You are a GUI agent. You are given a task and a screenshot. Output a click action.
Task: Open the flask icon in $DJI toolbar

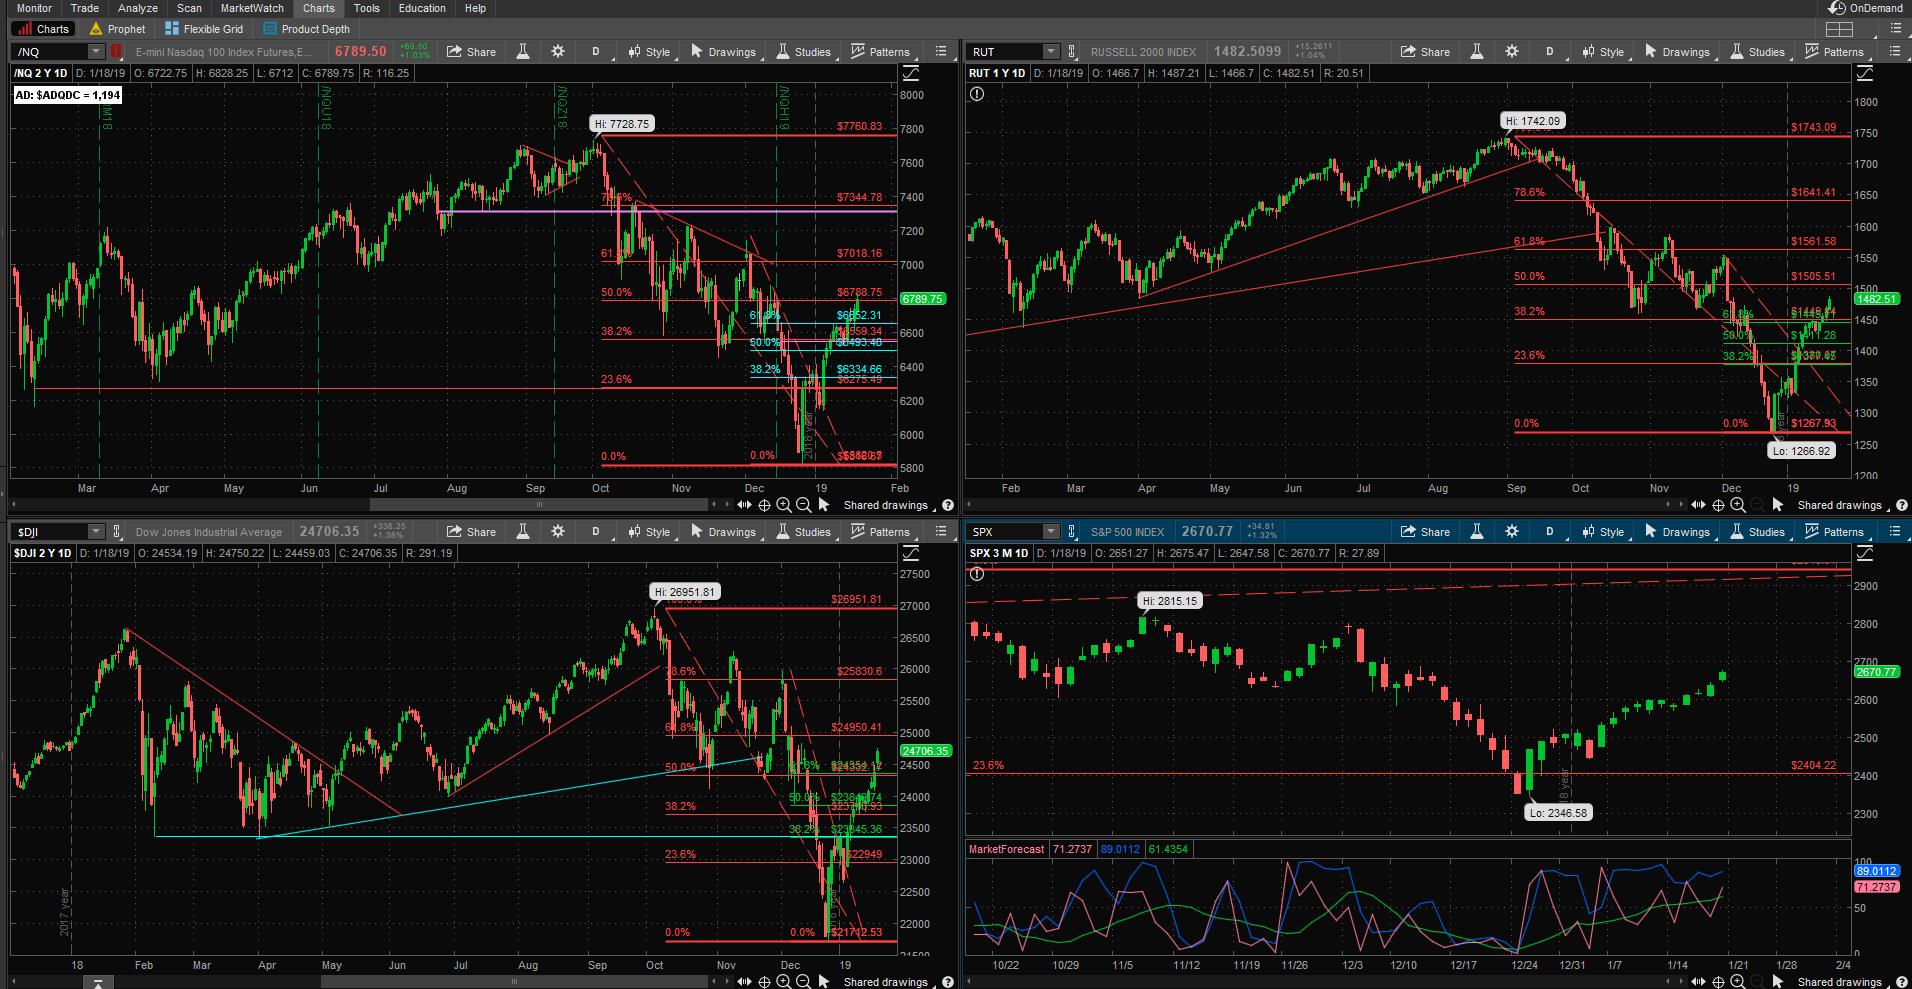pyautogui.click(x=522, y=532)
